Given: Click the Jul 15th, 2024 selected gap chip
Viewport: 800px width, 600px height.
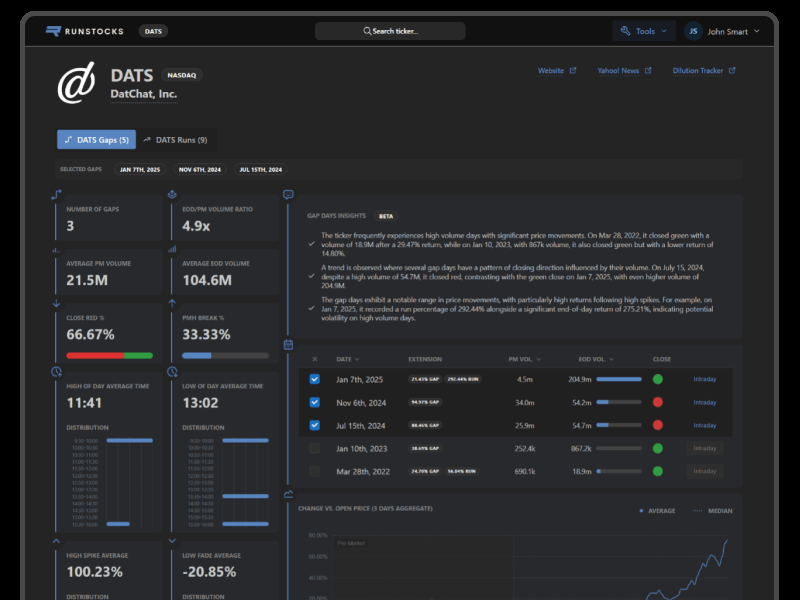Looking at the screenshot, I should click(x=261, y=169).
